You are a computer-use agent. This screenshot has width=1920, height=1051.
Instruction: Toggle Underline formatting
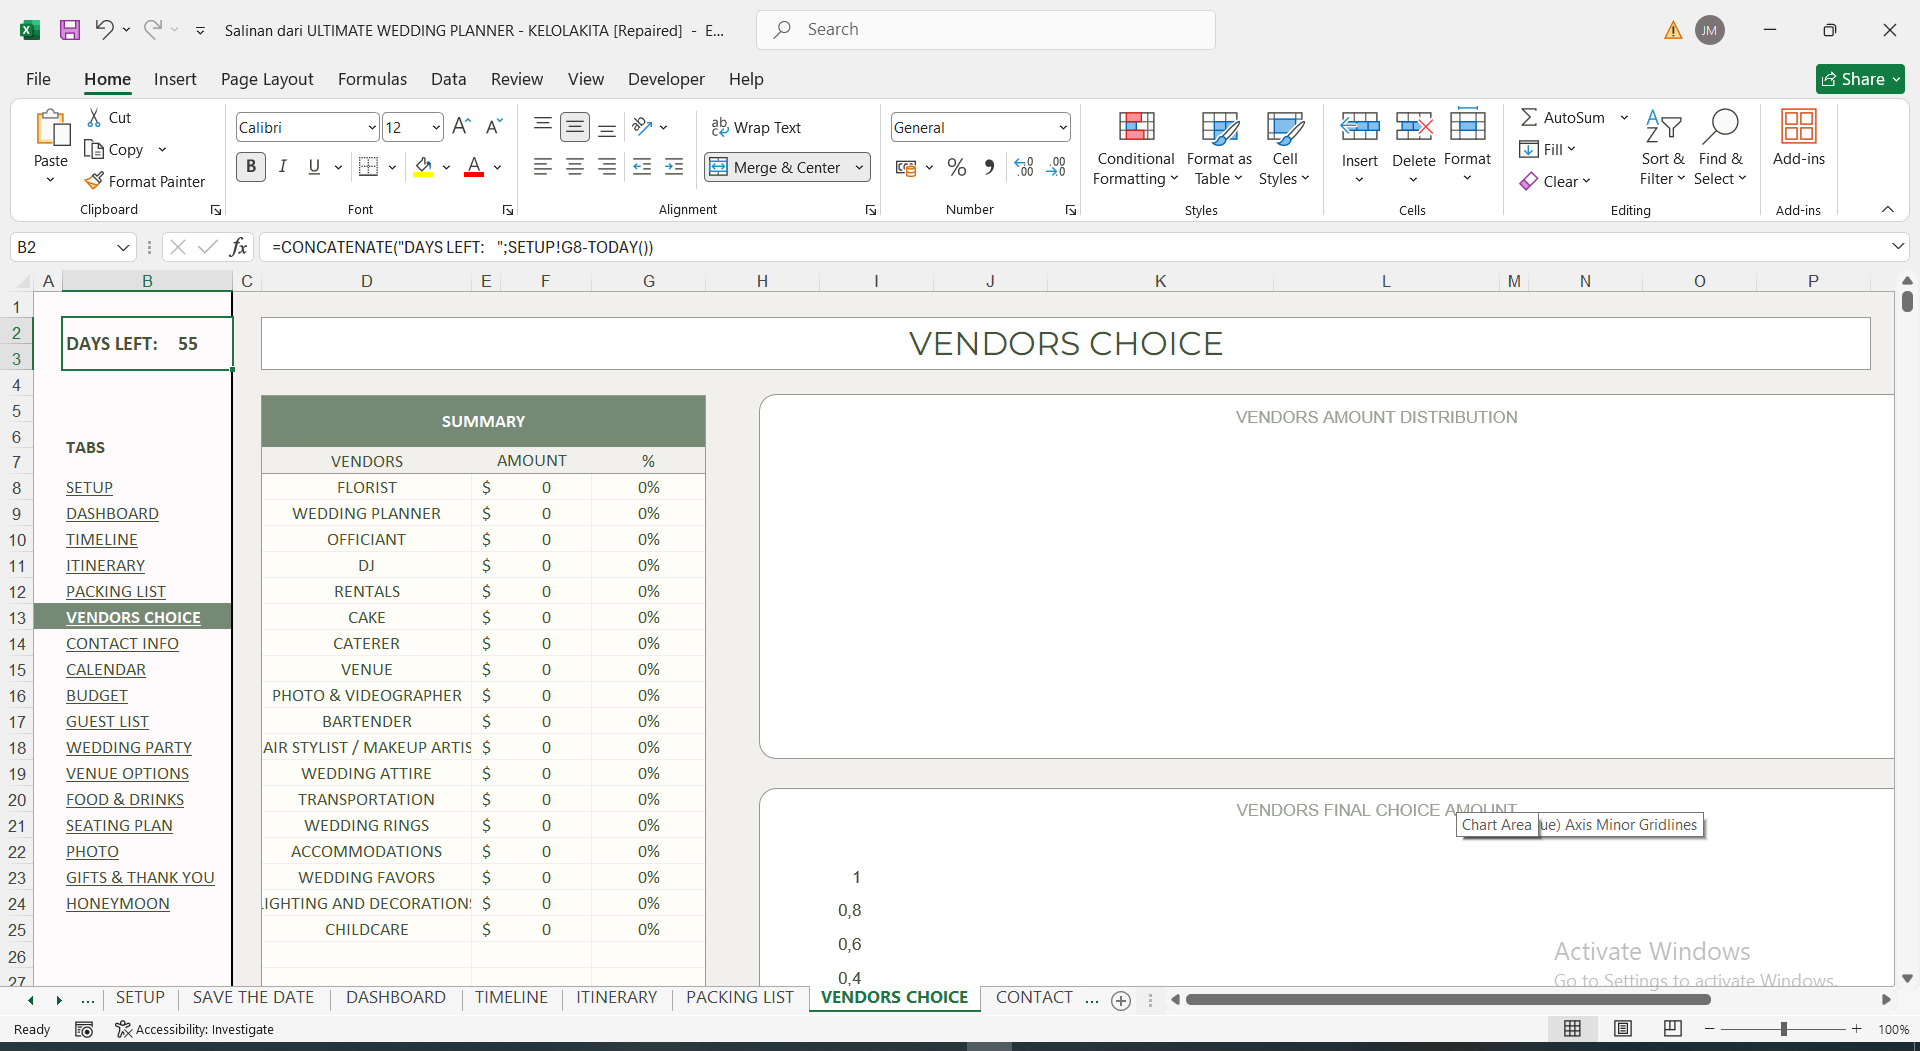pyautogui.click(x=314, y=167)
